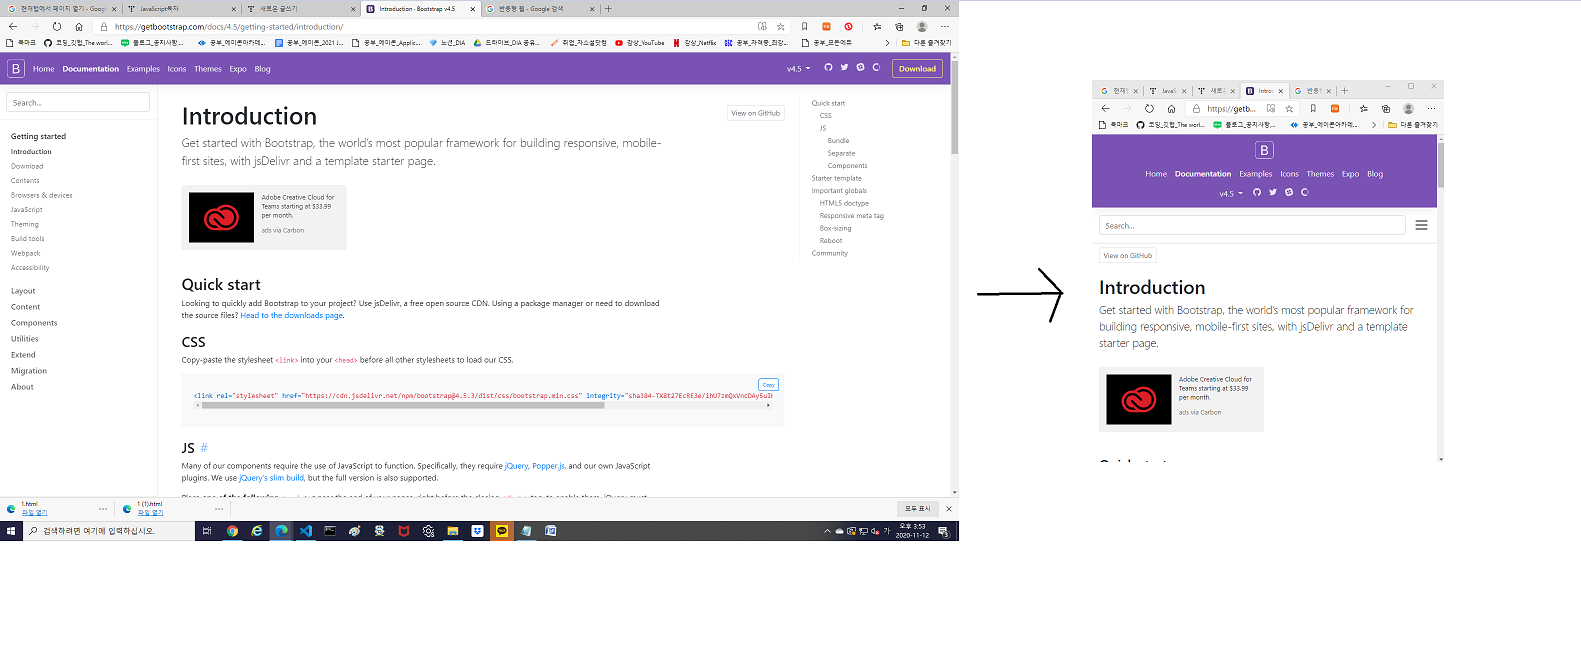
Task: Add page to favorites star, wide window
Action: [x=781, y=26]
